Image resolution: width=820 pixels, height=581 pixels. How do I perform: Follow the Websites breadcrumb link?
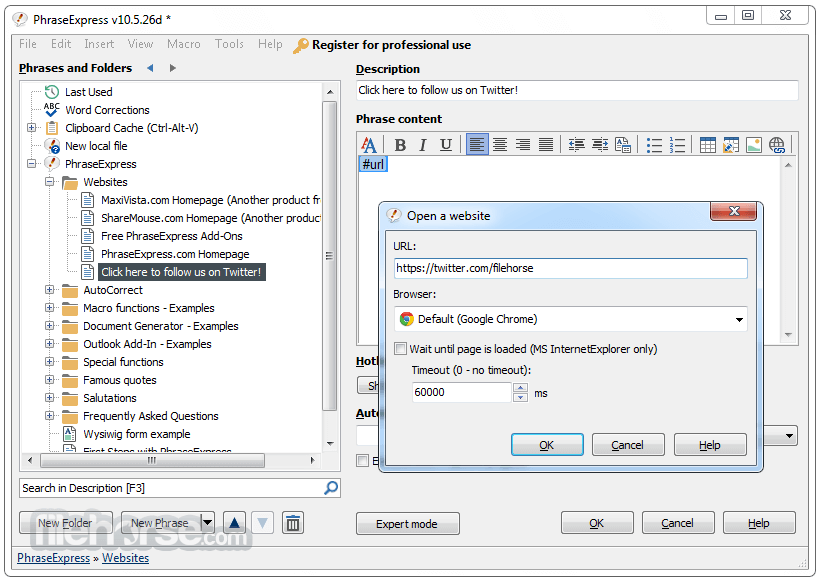[126, 558]
